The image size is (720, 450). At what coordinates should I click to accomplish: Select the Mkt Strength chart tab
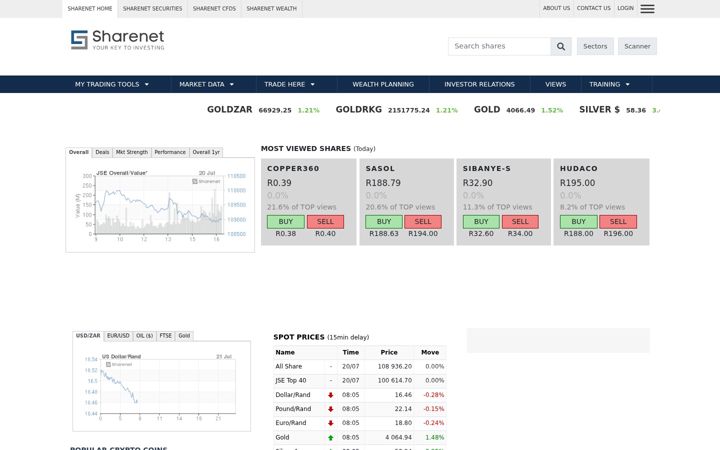tap(132, 152)
